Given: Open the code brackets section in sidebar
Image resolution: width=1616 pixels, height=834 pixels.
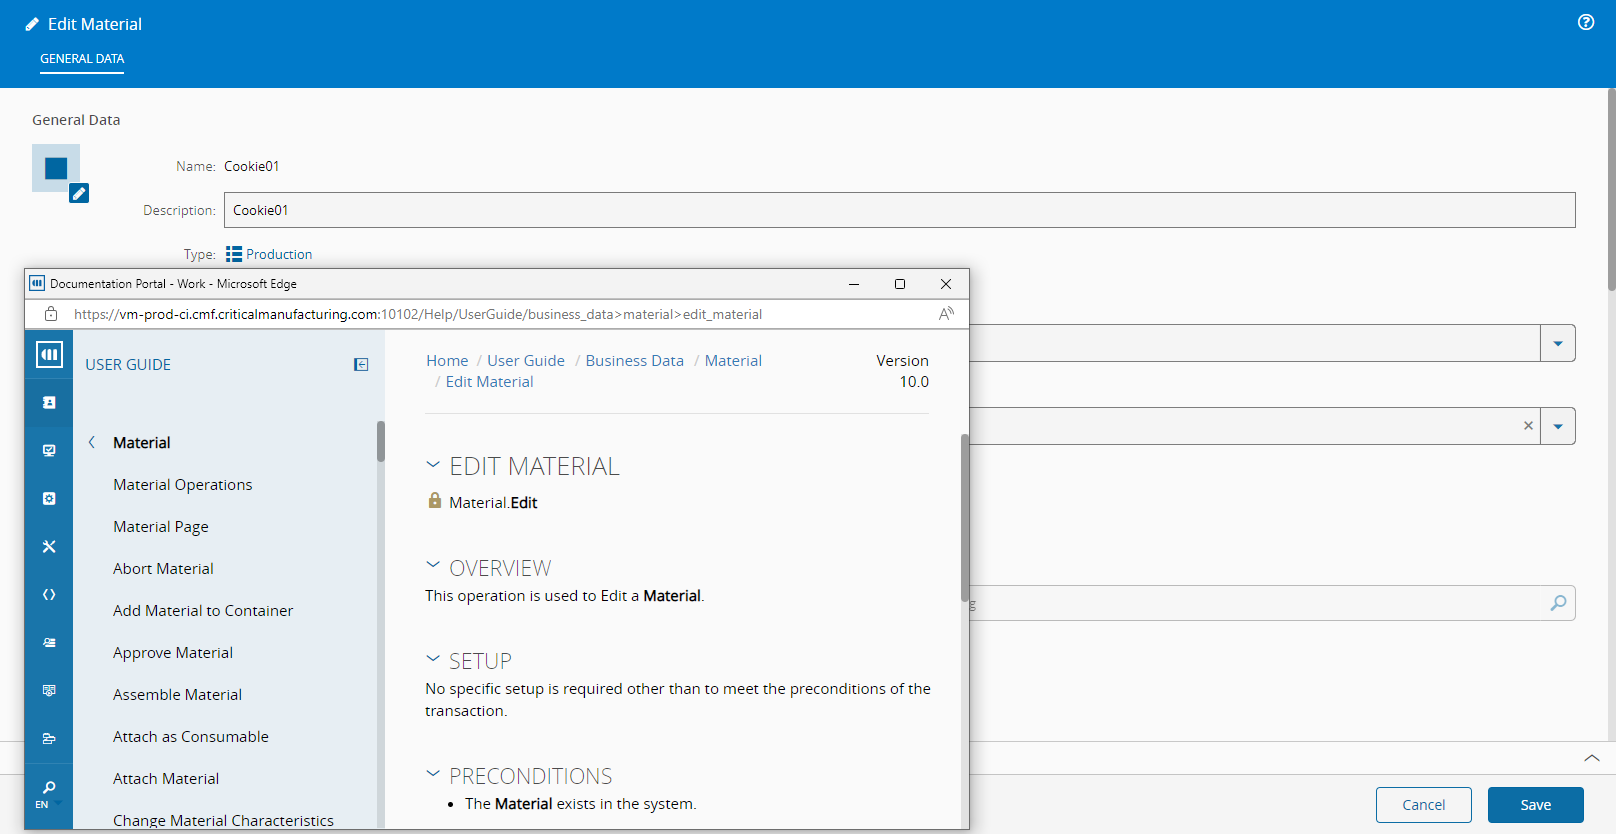Looking at the screenshot, I should pyautogui.click(x=49, y=595).
